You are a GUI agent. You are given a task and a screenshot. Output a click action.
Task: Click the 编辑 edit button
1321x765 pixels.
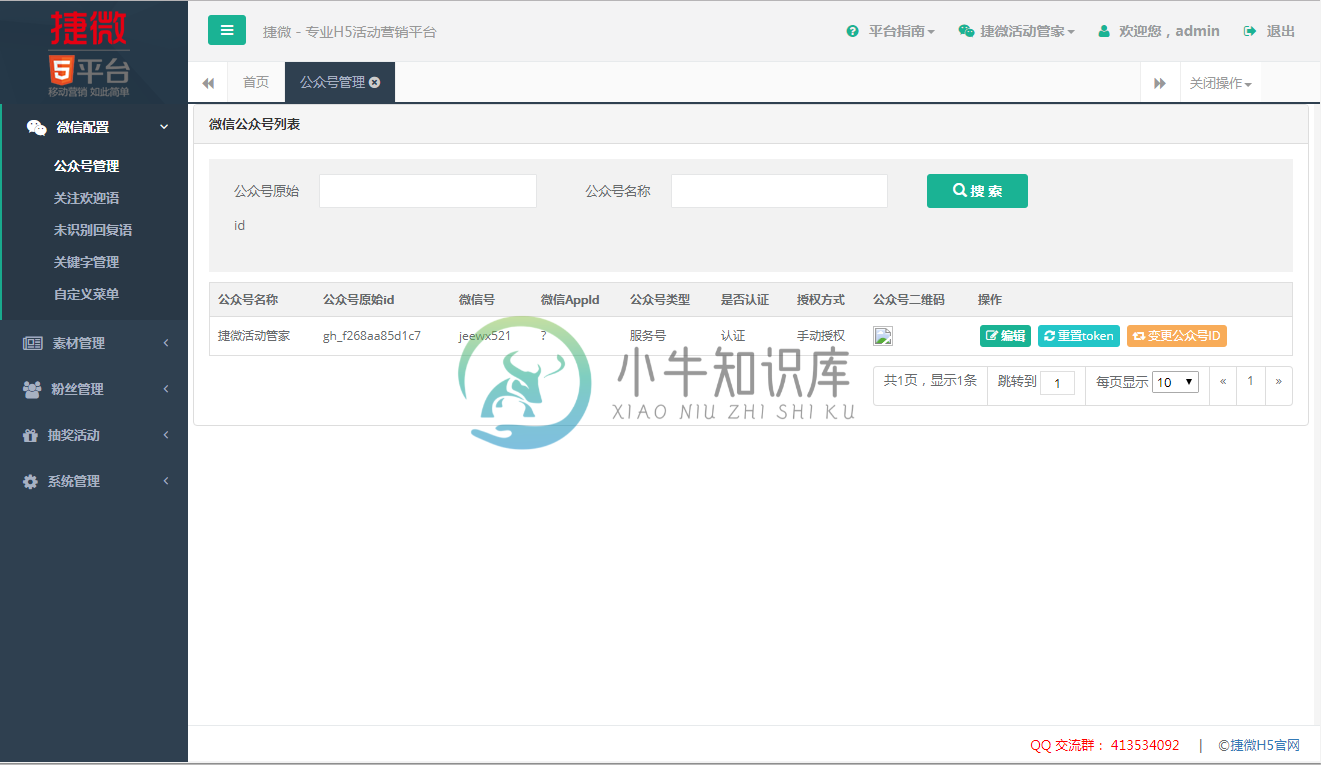[1005, 336]
